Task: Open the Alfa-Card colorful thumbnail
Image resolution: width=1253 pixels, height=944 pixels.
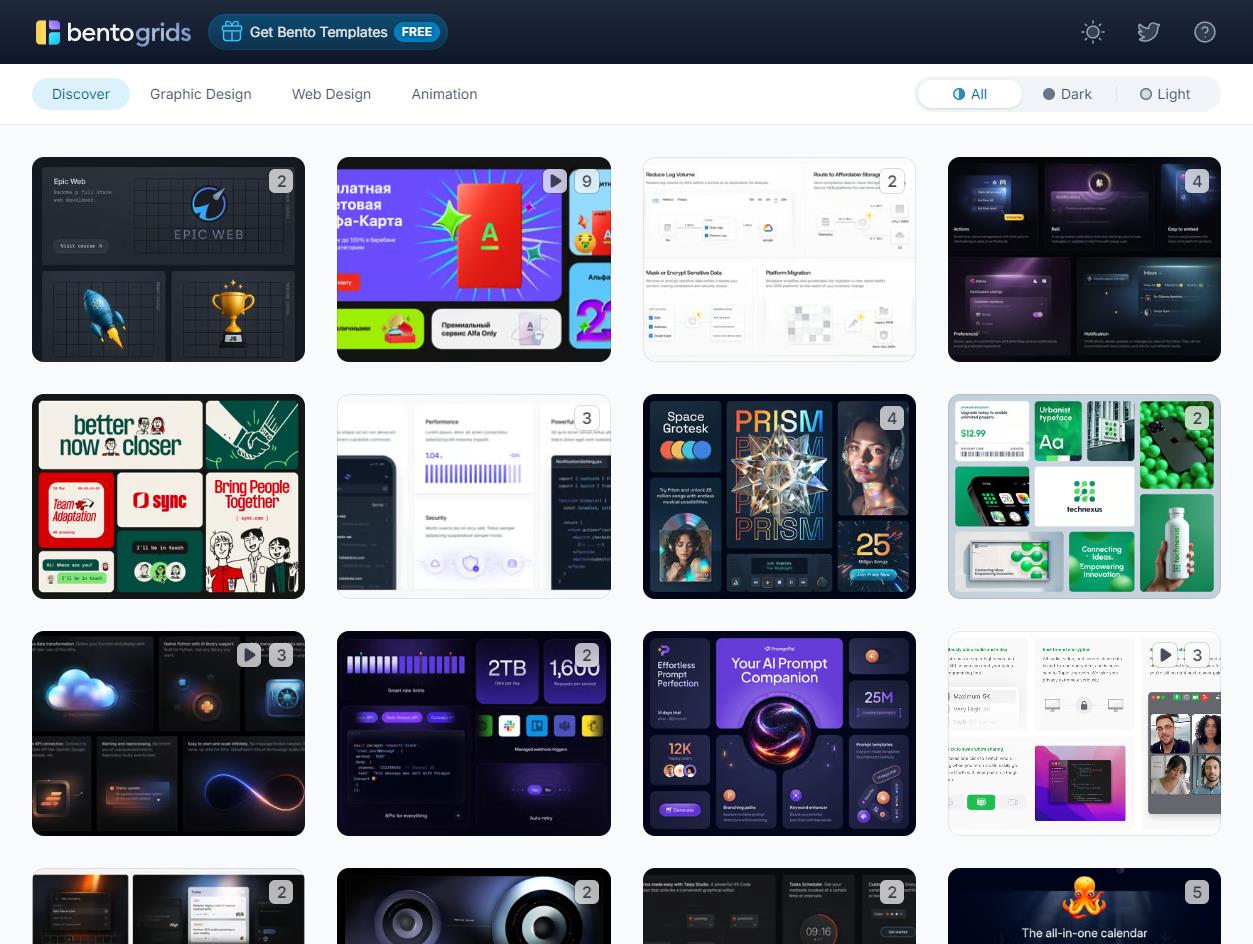Action: coord(474,259)
